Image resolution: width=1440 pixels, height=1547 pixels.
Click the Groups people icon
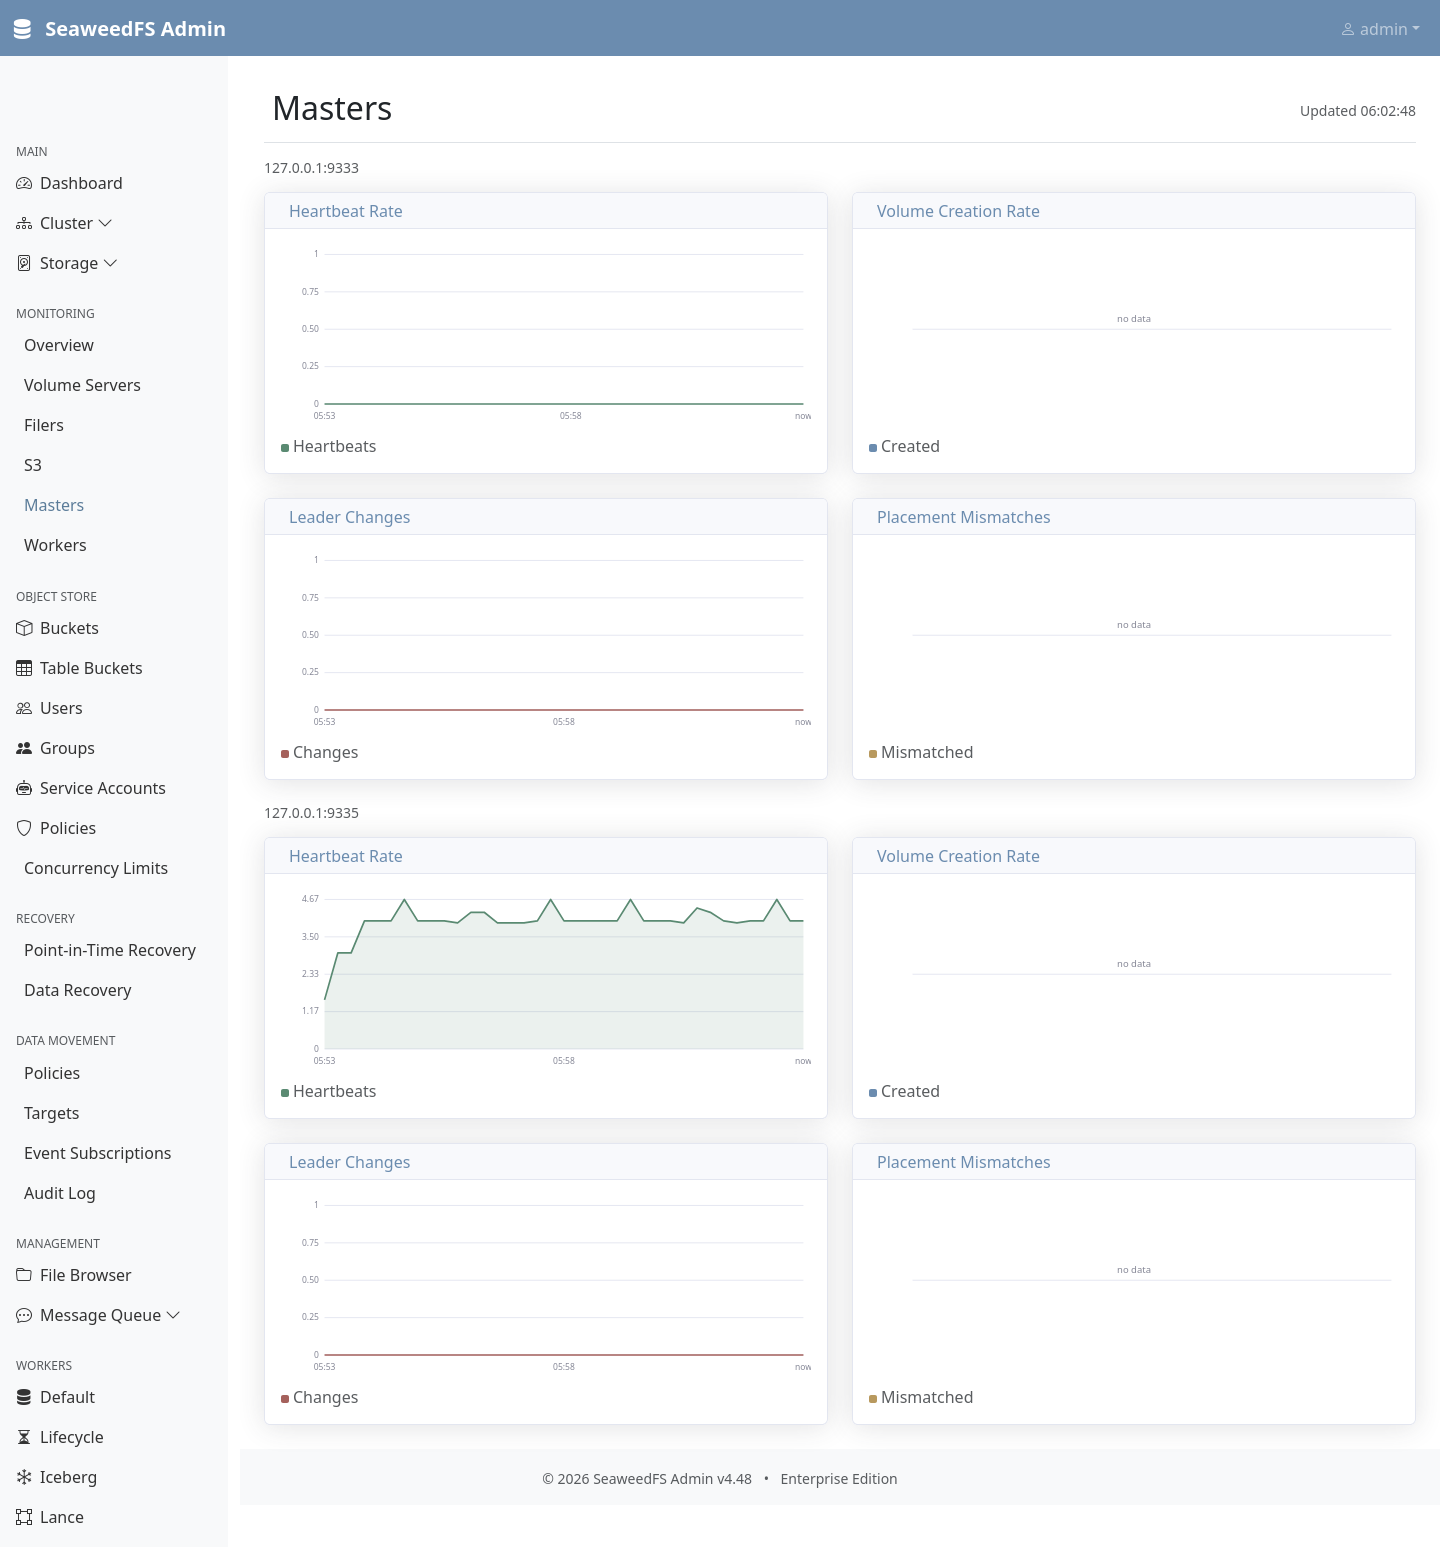pyautogui.click(x=24, y=748)
